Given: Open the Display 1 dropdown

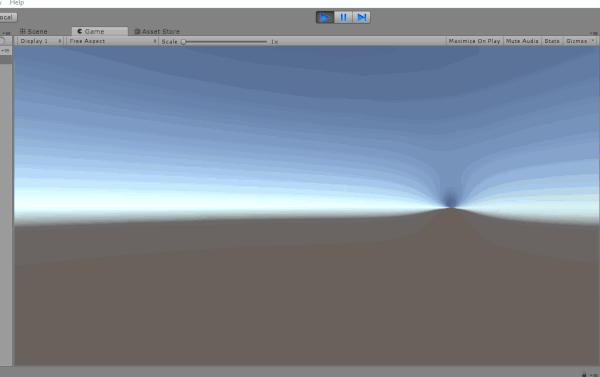Looking at the screenshot, I should [40, 41].
